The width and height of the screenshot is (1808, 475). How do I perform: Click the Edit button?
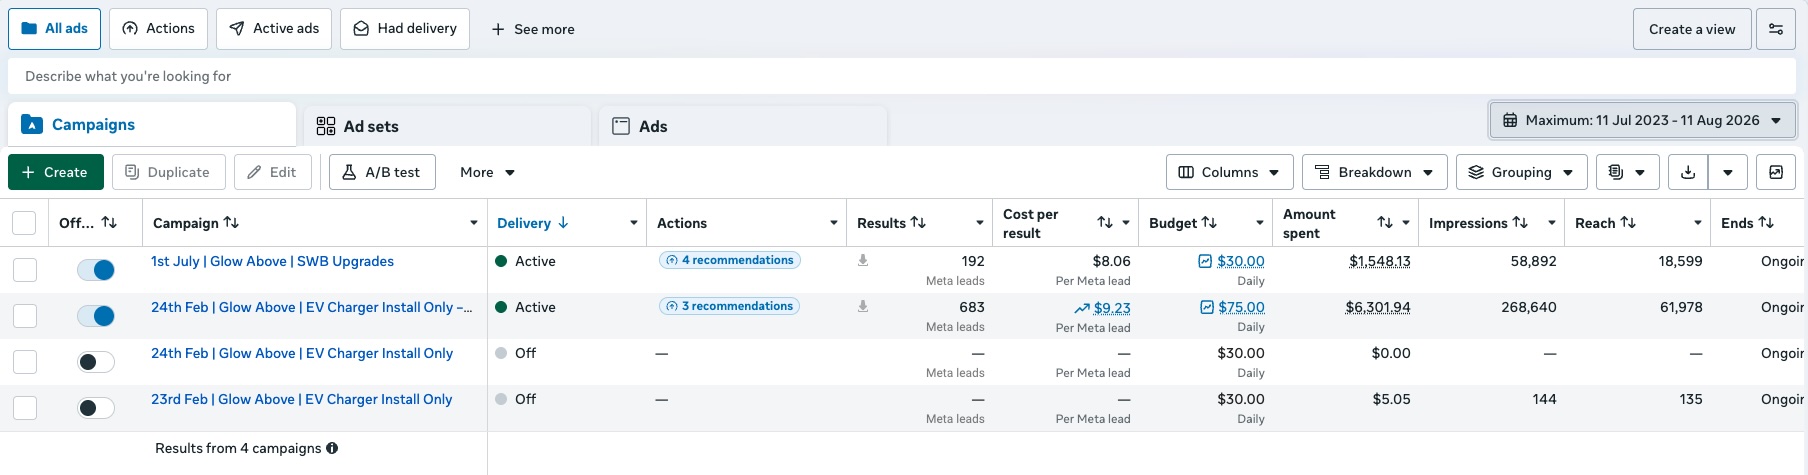273,172
